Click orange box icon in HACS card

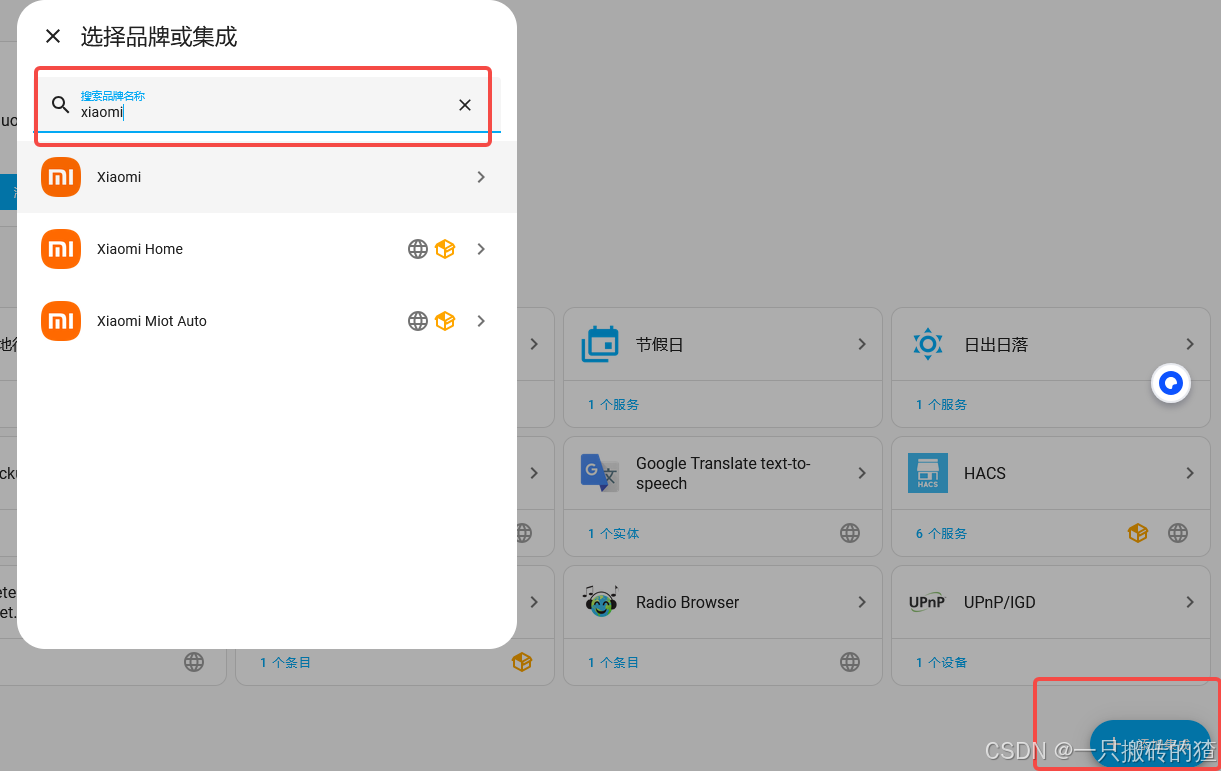[x=1138, y=533]
